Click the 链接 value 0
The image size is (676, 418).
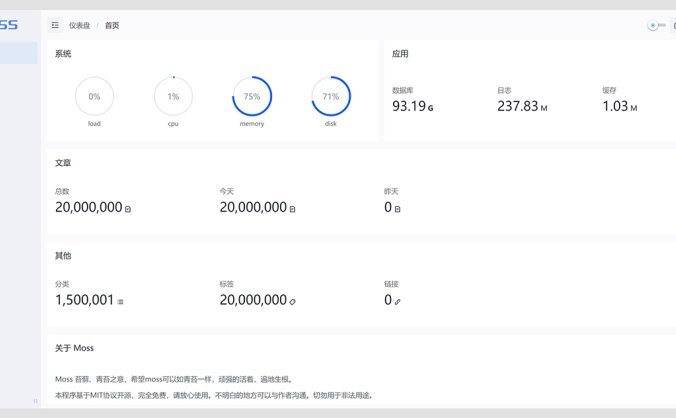pos(388,300)
